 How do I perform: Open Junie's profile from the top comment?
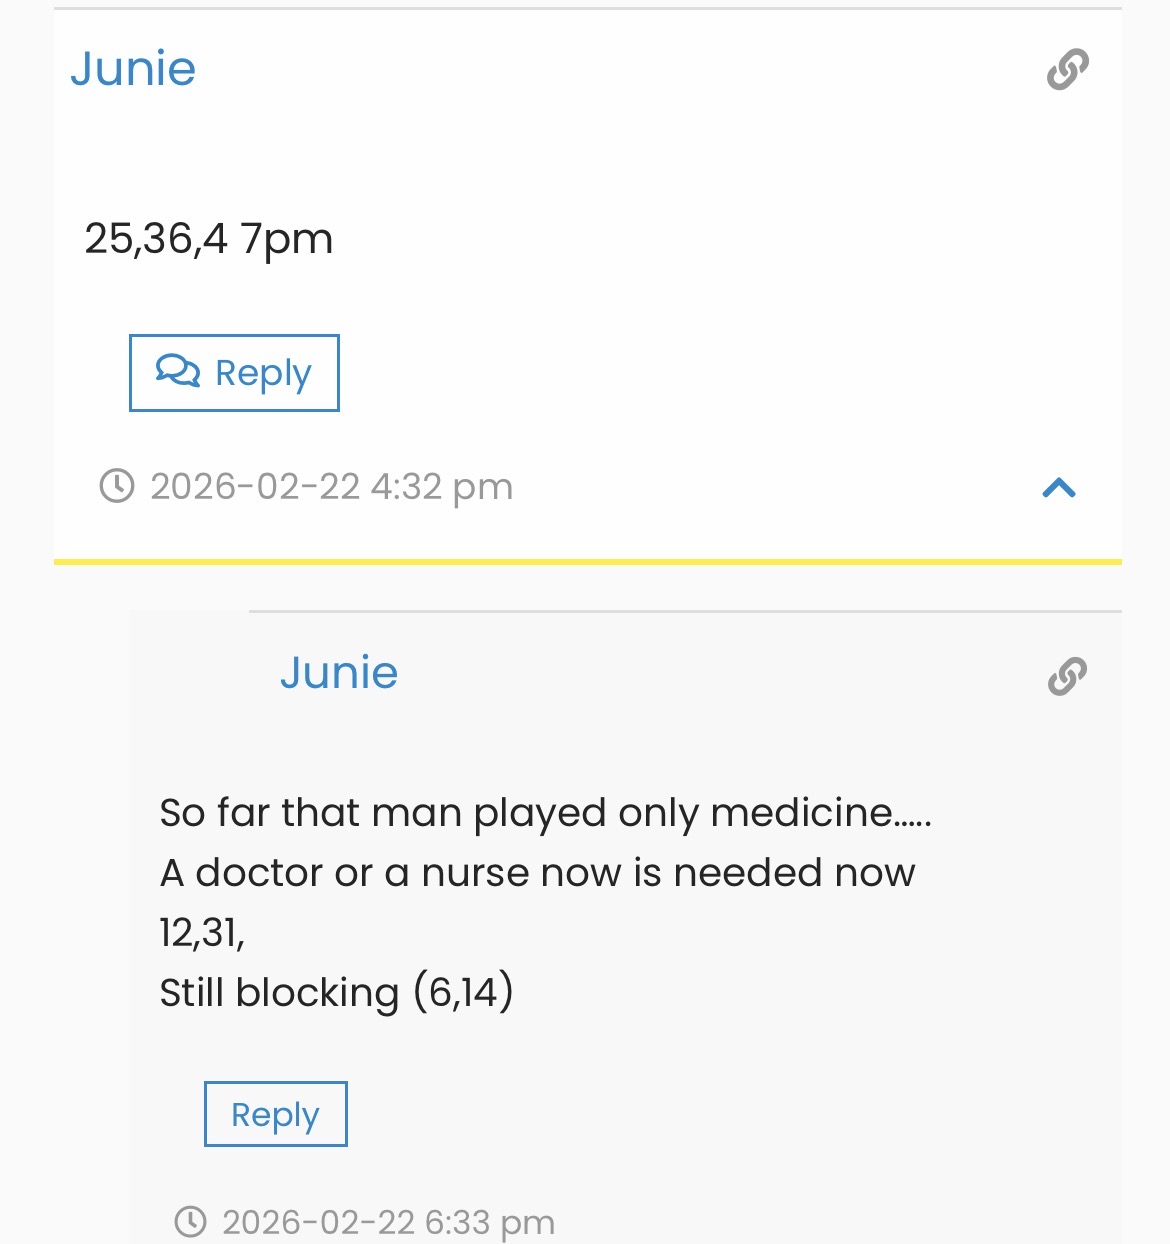pyautogui.click(x=133, y=69)
